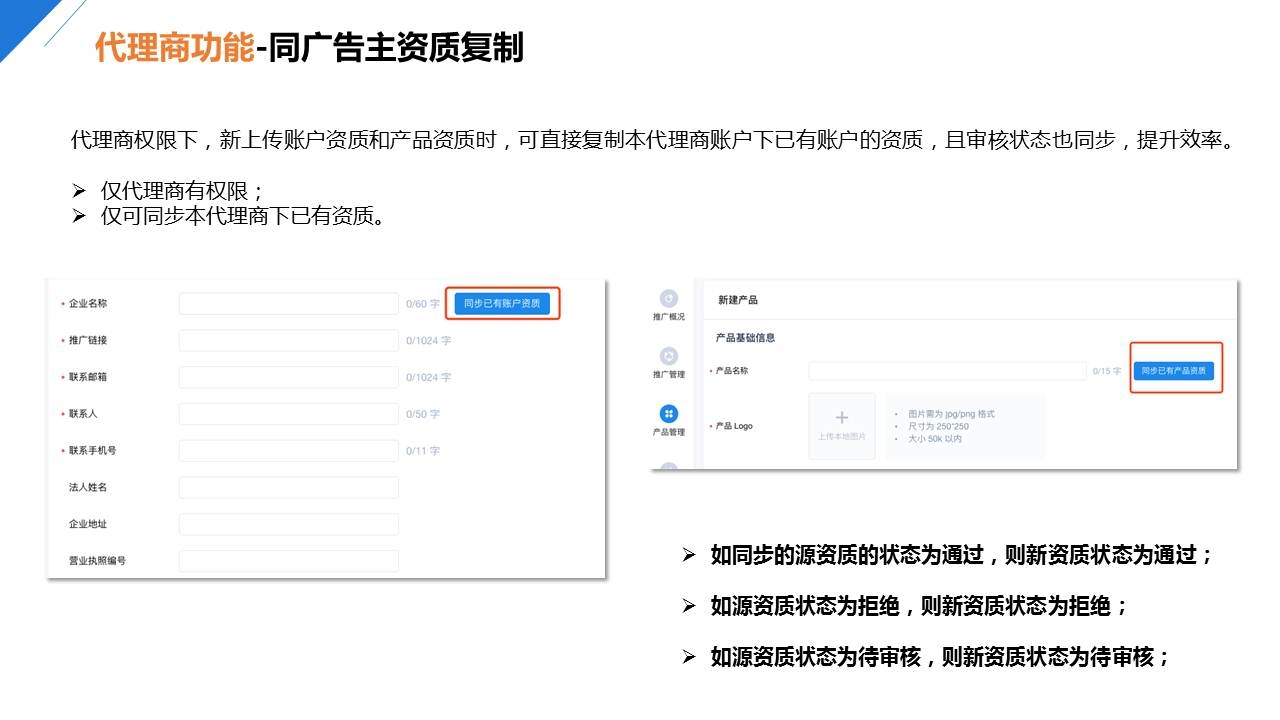Click the 同步已有账户资质 button
Screen dimensions: 1280x720
pyautogui.click(x=502, y=303)
